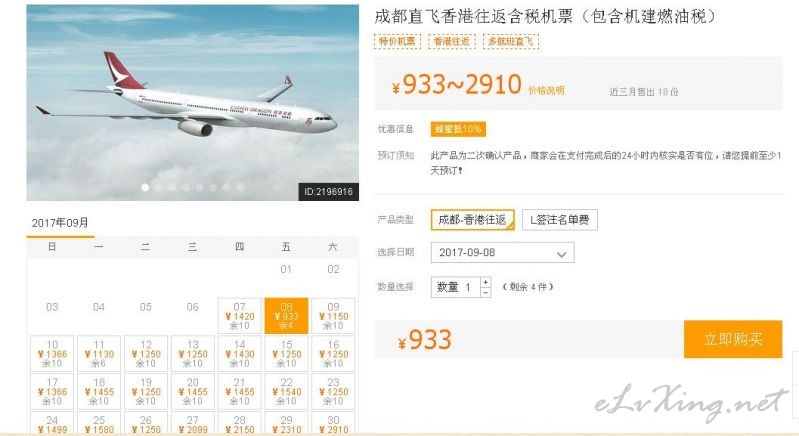Click the Cathay Dragon airplane photo

pos(193,103)
